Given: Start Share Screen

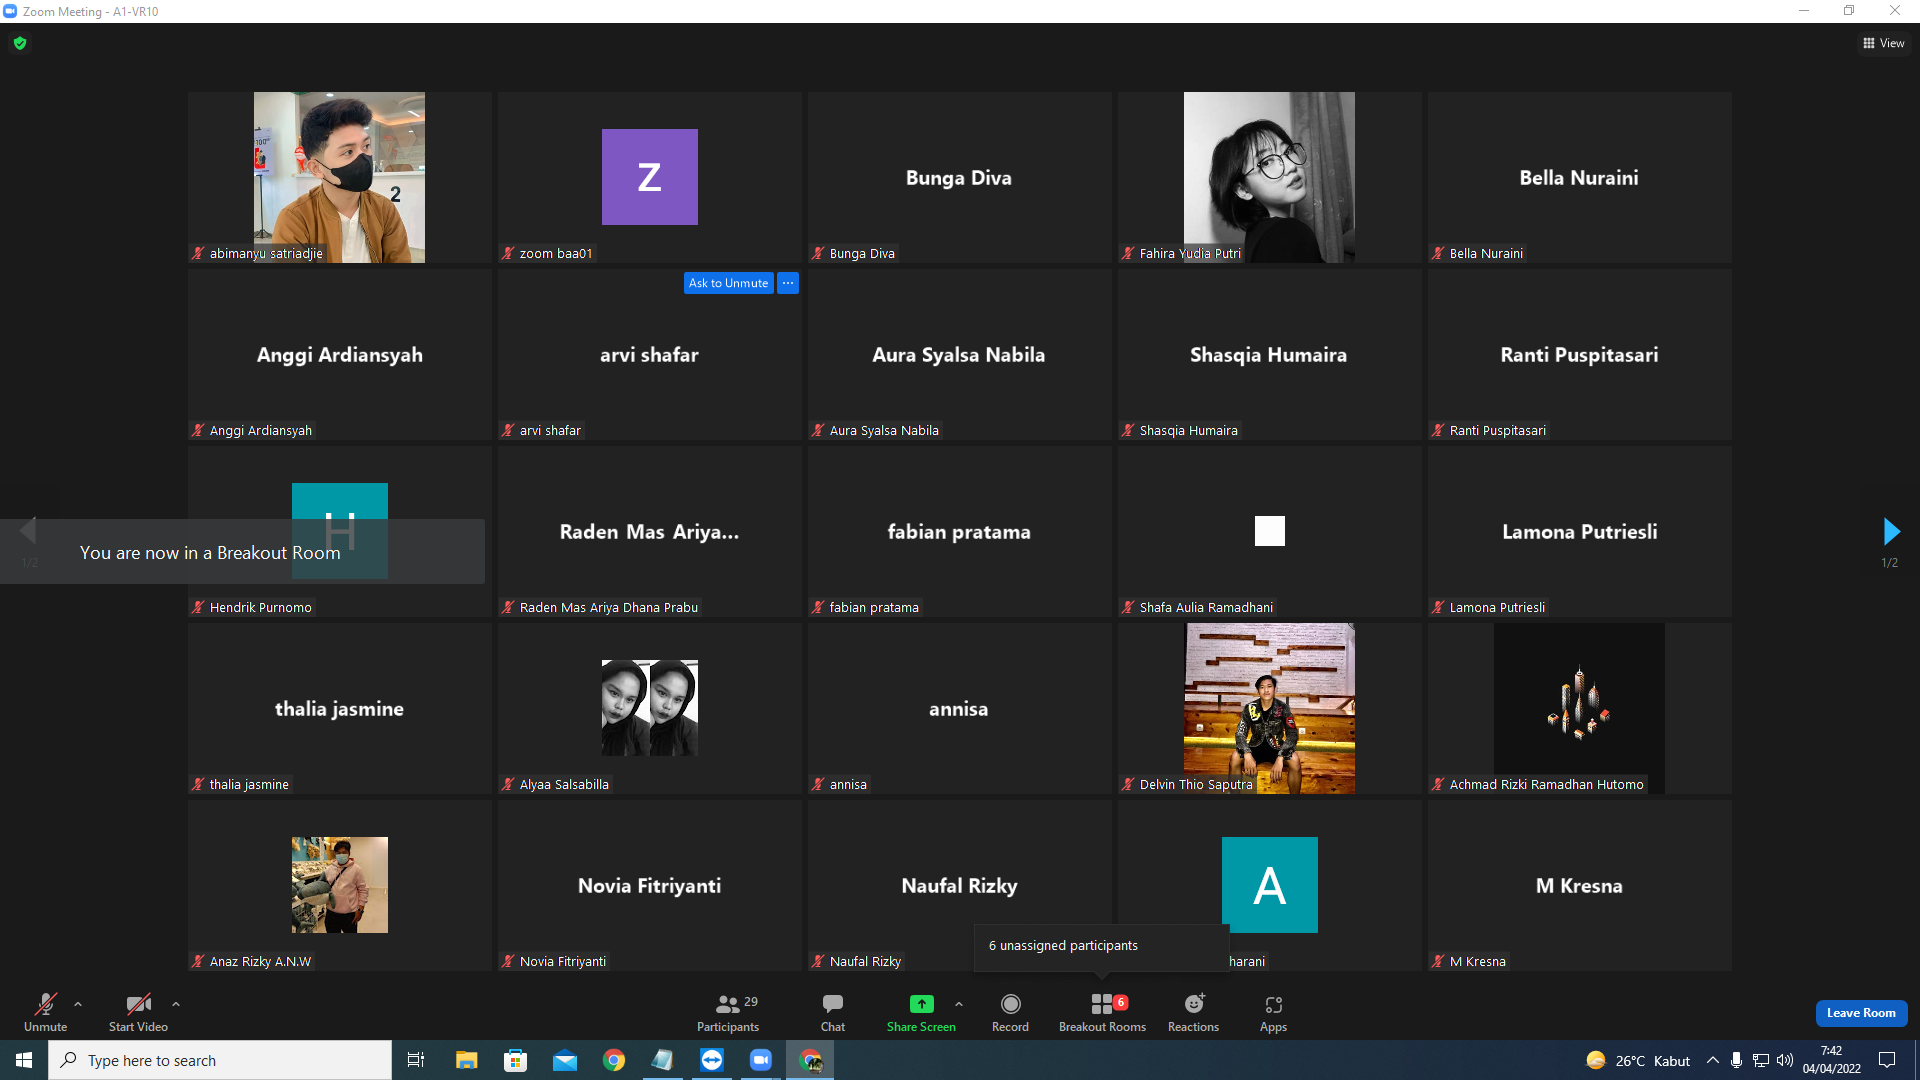Looking at the screenshot, I should point(921,1012).
